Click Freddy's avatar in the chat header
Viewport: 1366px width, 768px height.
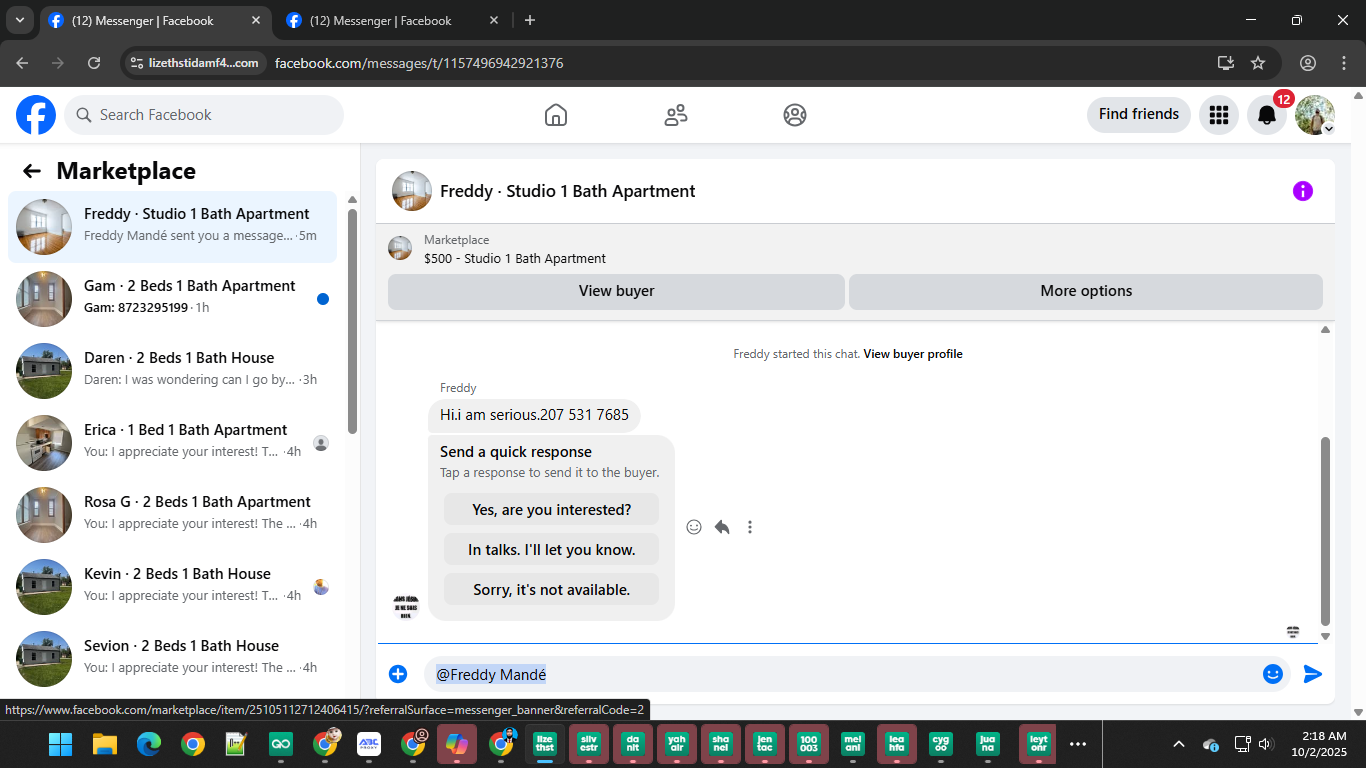click(x=412, y=191)
